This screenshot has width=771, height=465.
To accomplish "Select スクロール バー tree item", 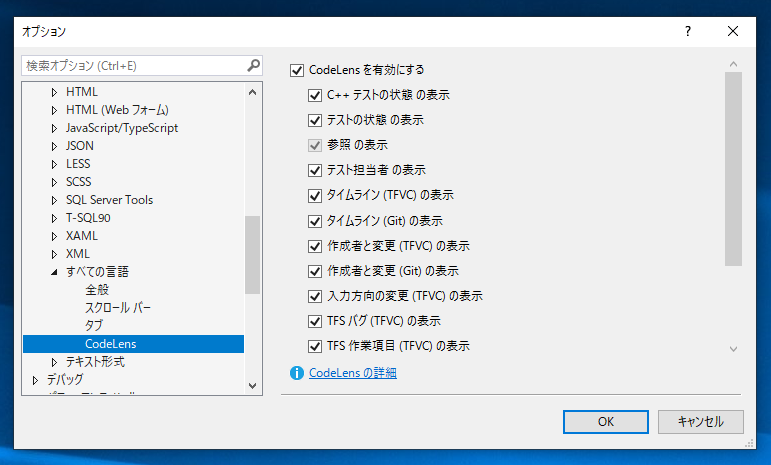I will click(118, 308).
